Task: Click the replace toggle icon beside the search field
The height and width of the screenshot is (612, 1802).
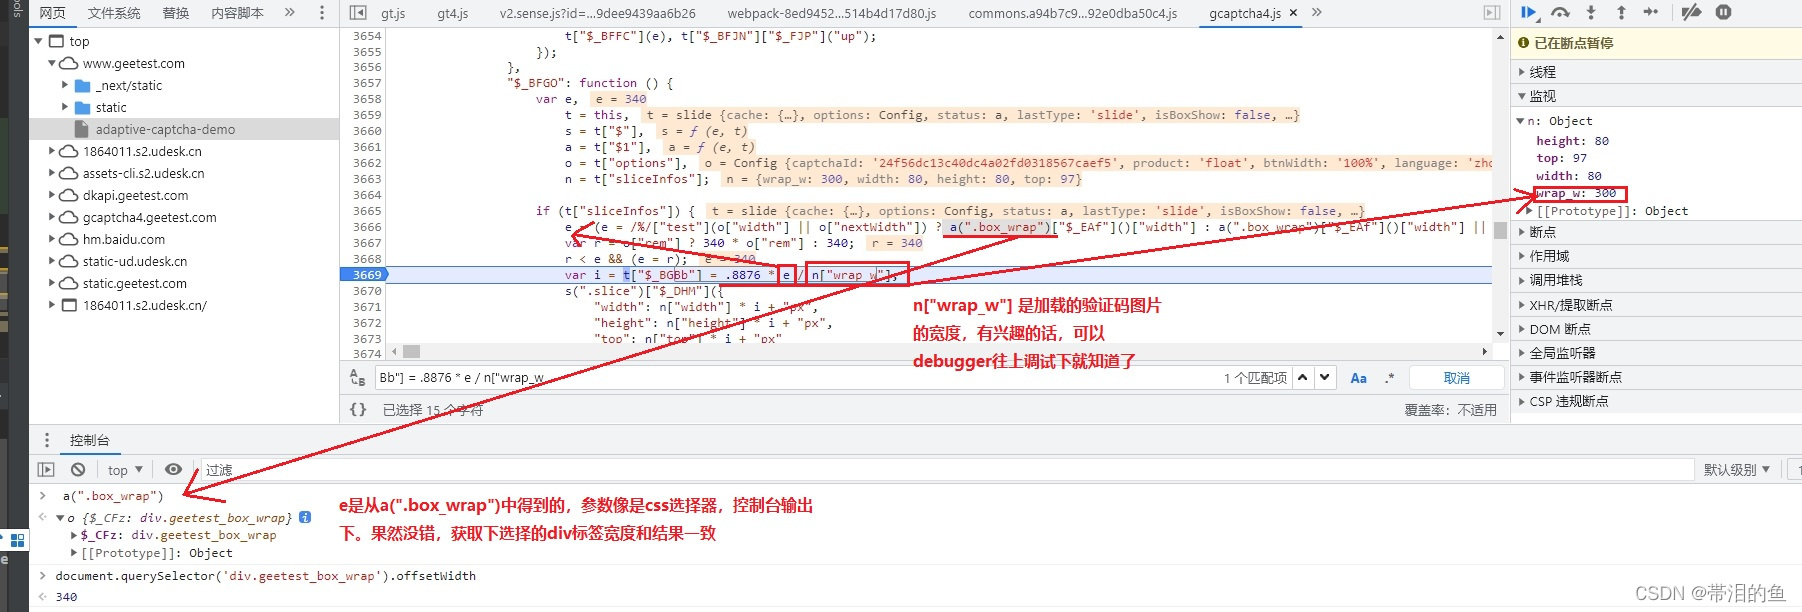Action: pos(357,377)
